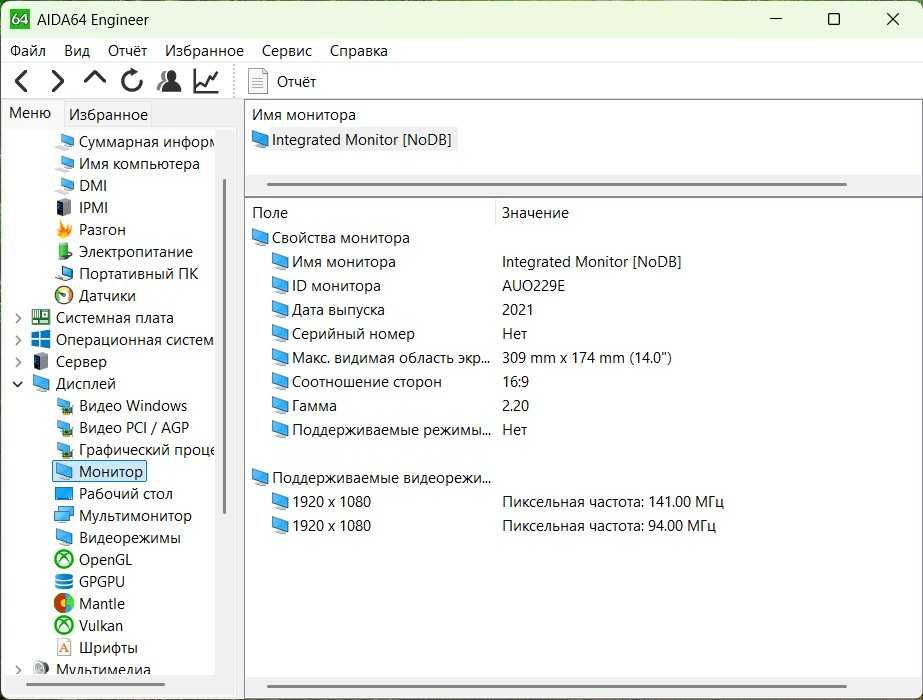Go back with the left arrow toolbar icon
This screenshot has height=700, width=923.
click(x=22, y=81)
